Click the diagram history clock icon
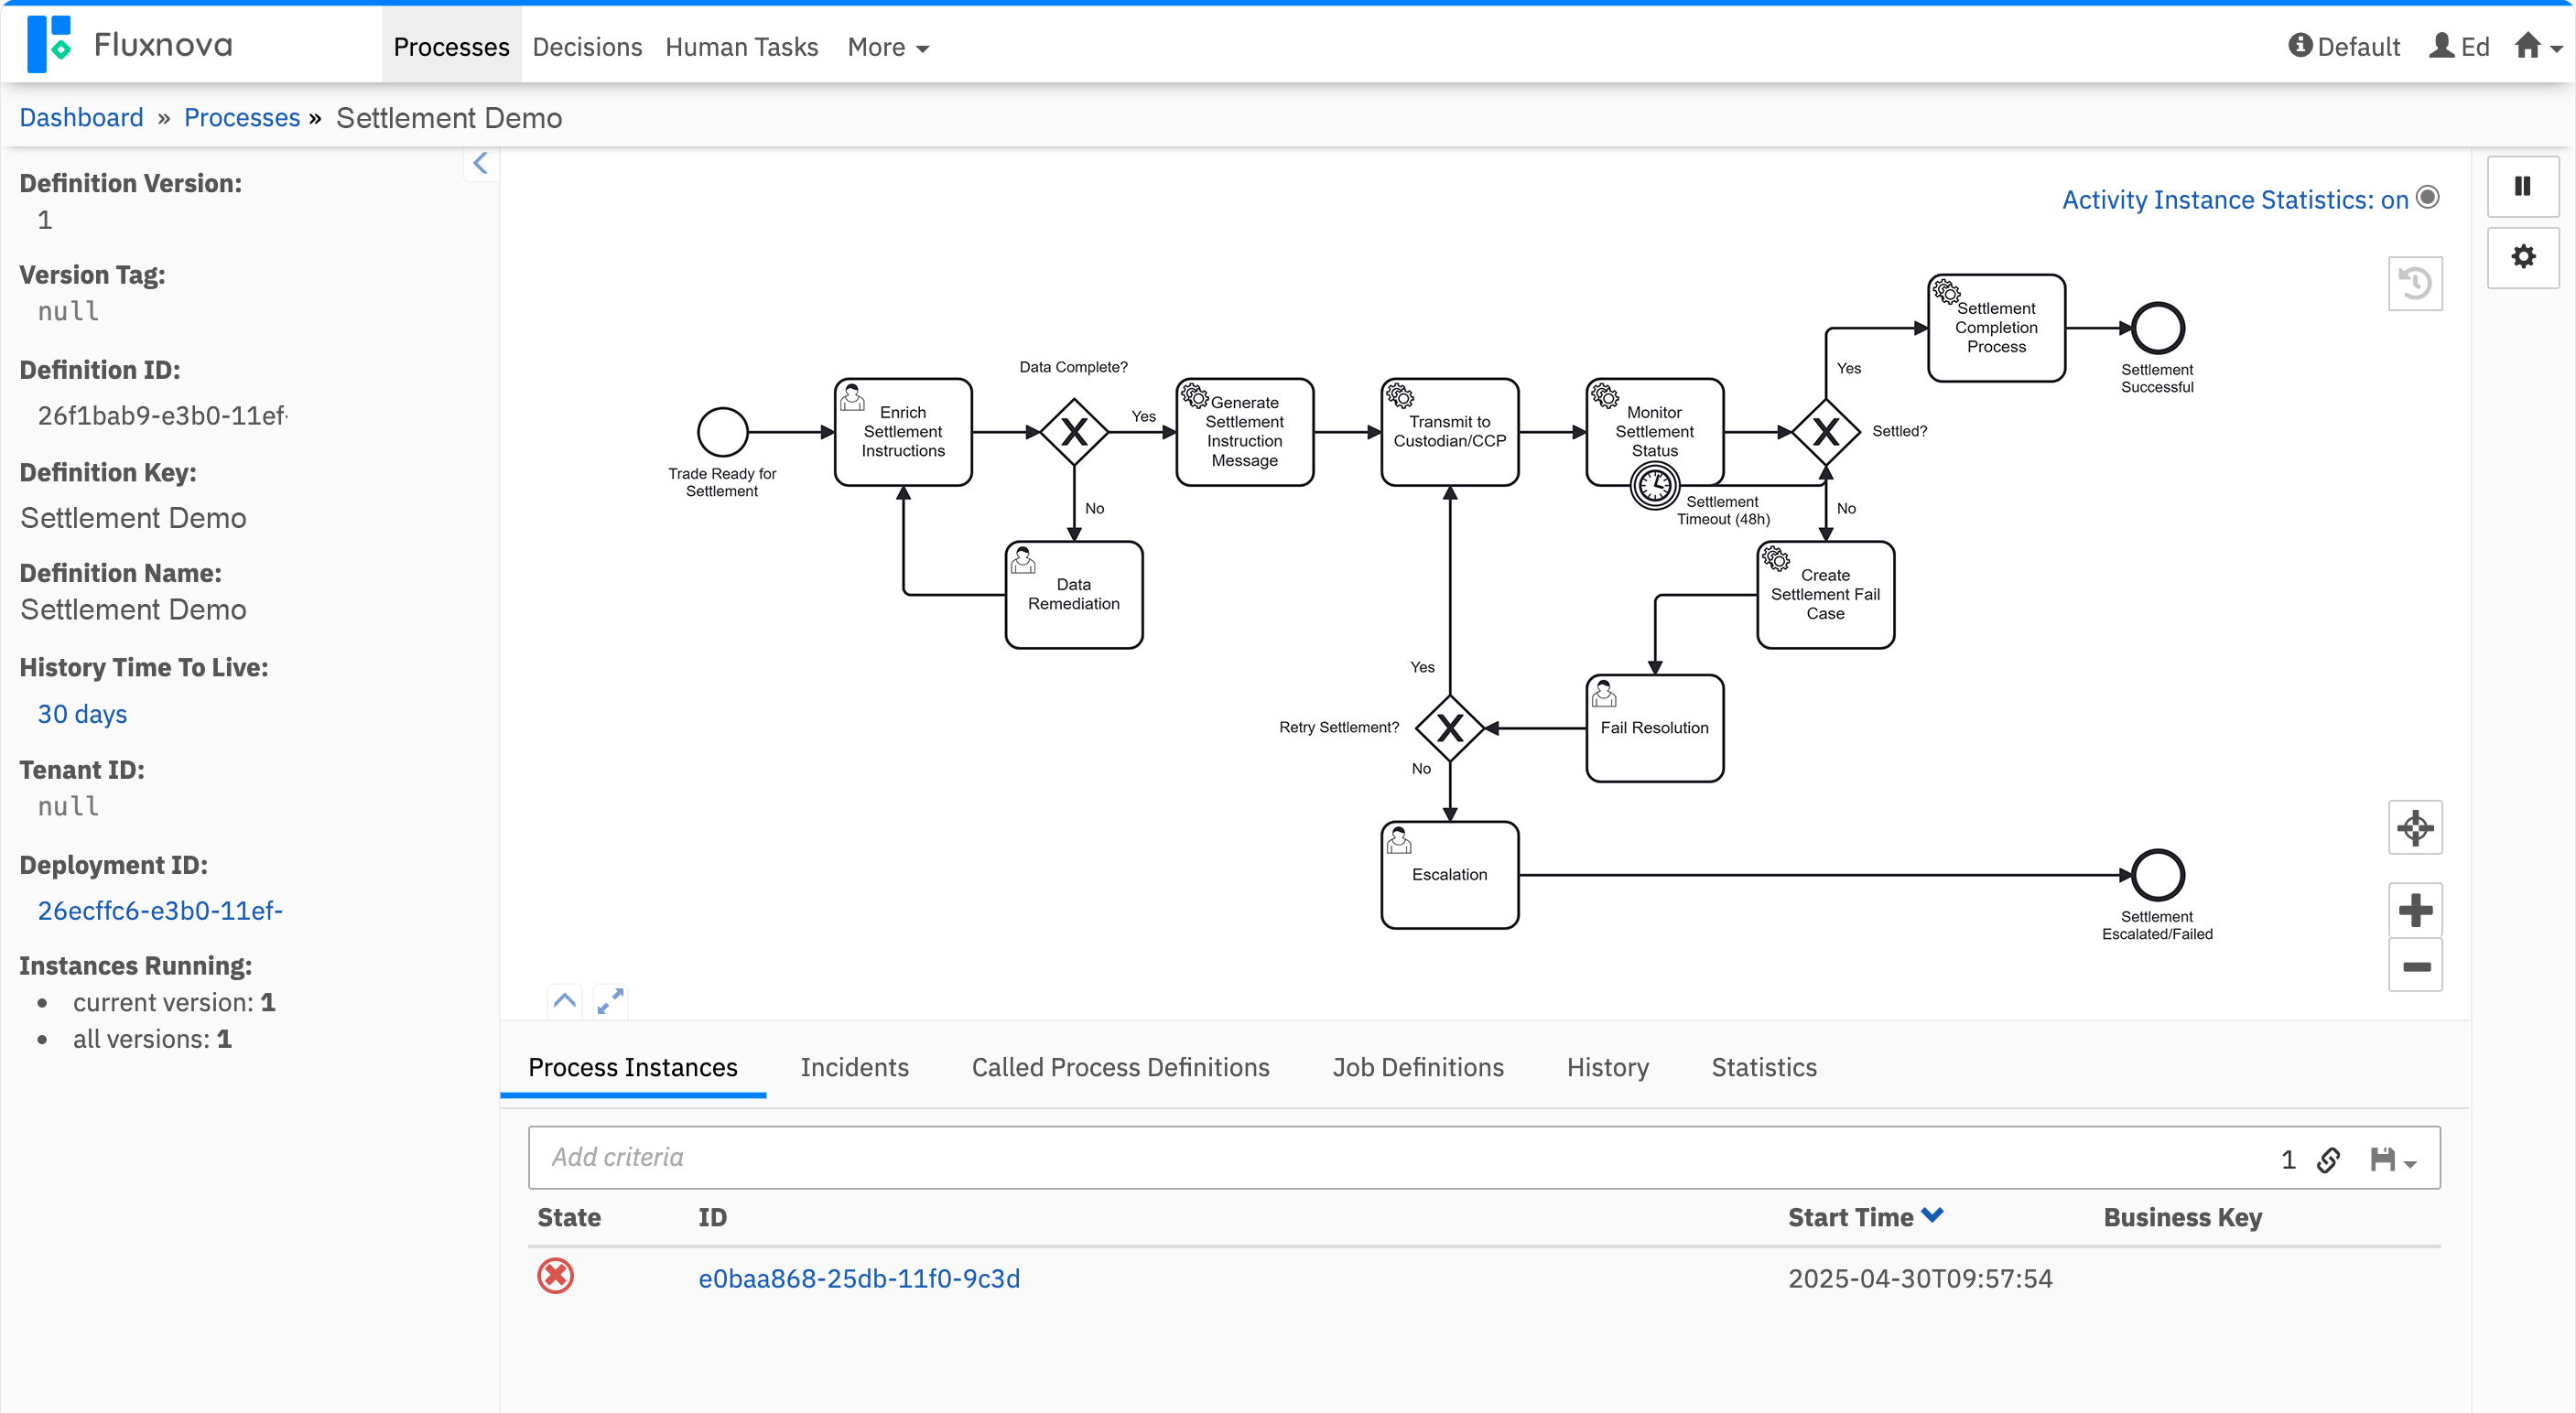This screenshot has width=2576, height=1413. pyautogui.click(x=2414, y=284)
